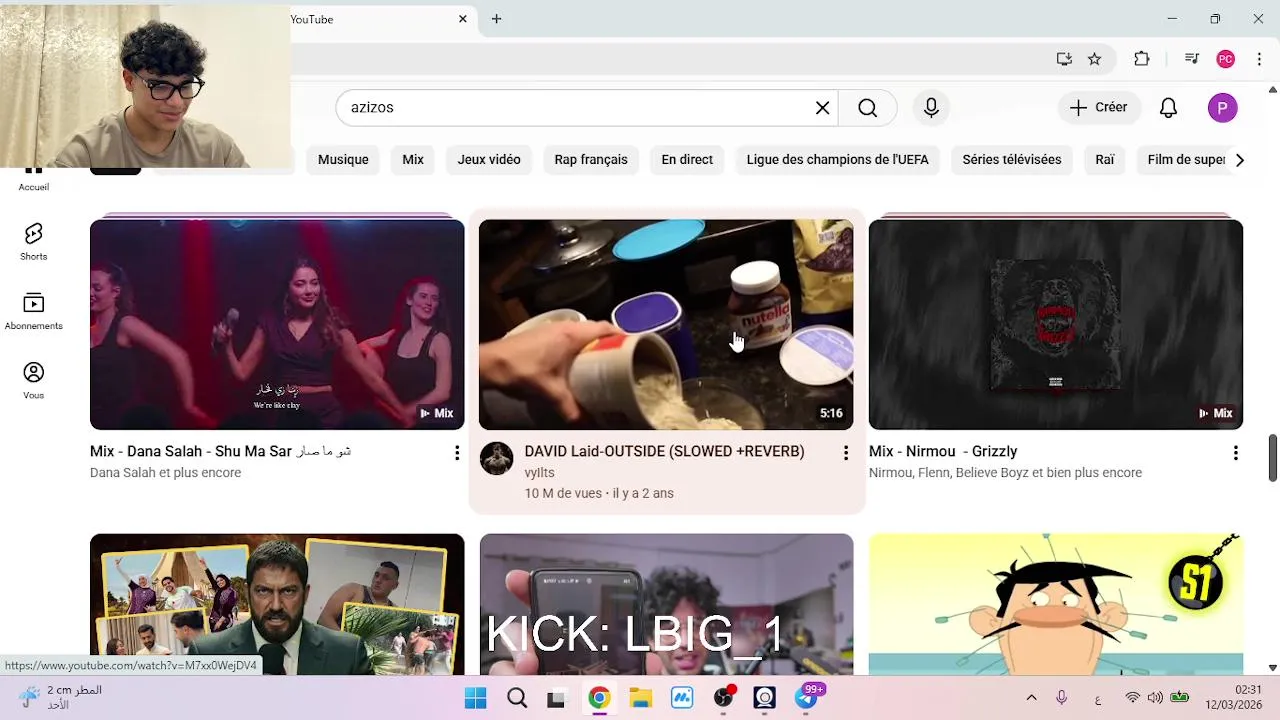Screen dimensions: 1280x720
Task: Open the Chrome profile icon
Action: [x=1225, y=59]
